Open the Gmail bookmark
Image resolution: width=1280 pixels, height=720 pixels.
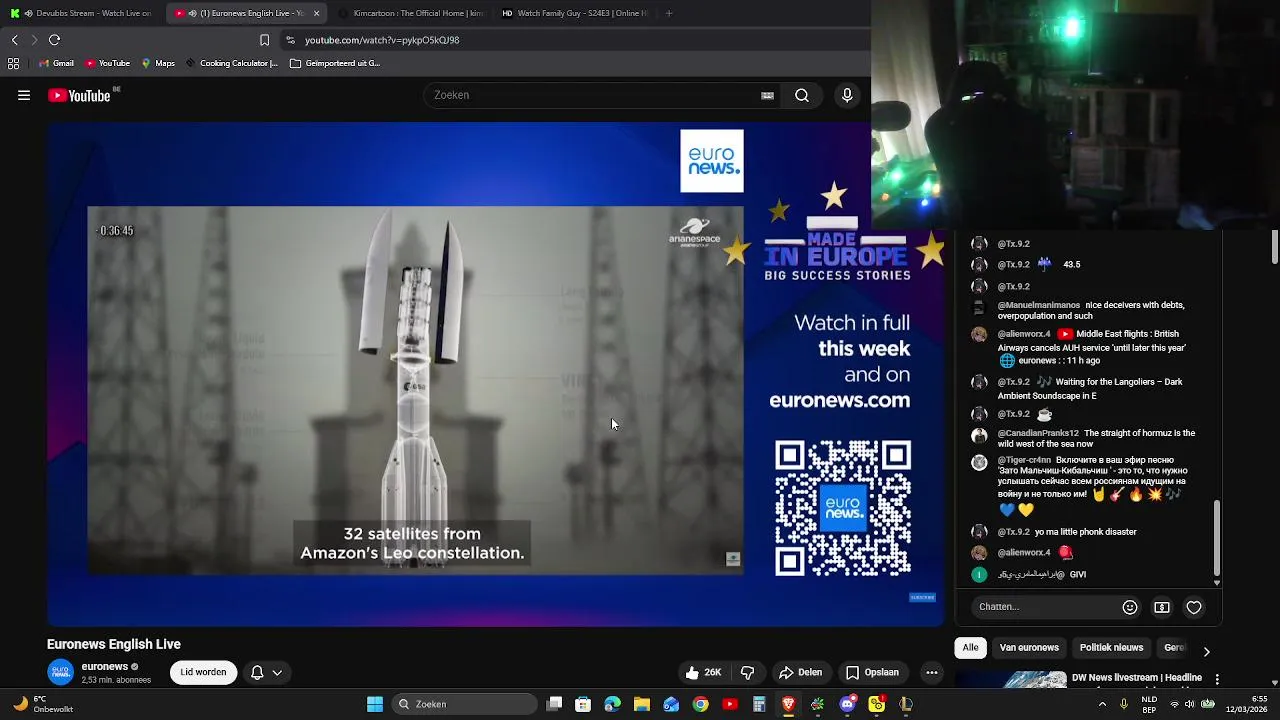tap(55, 63)
